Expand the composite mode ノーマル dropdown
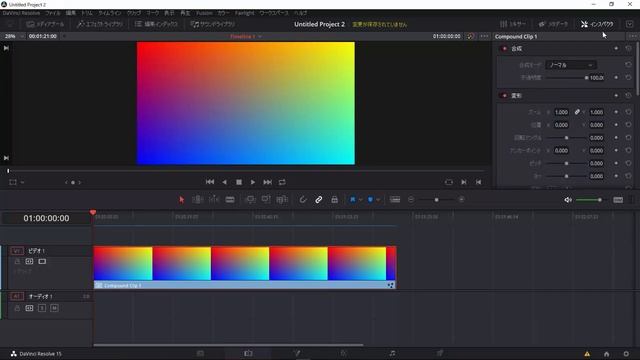 tap(571, 65)
